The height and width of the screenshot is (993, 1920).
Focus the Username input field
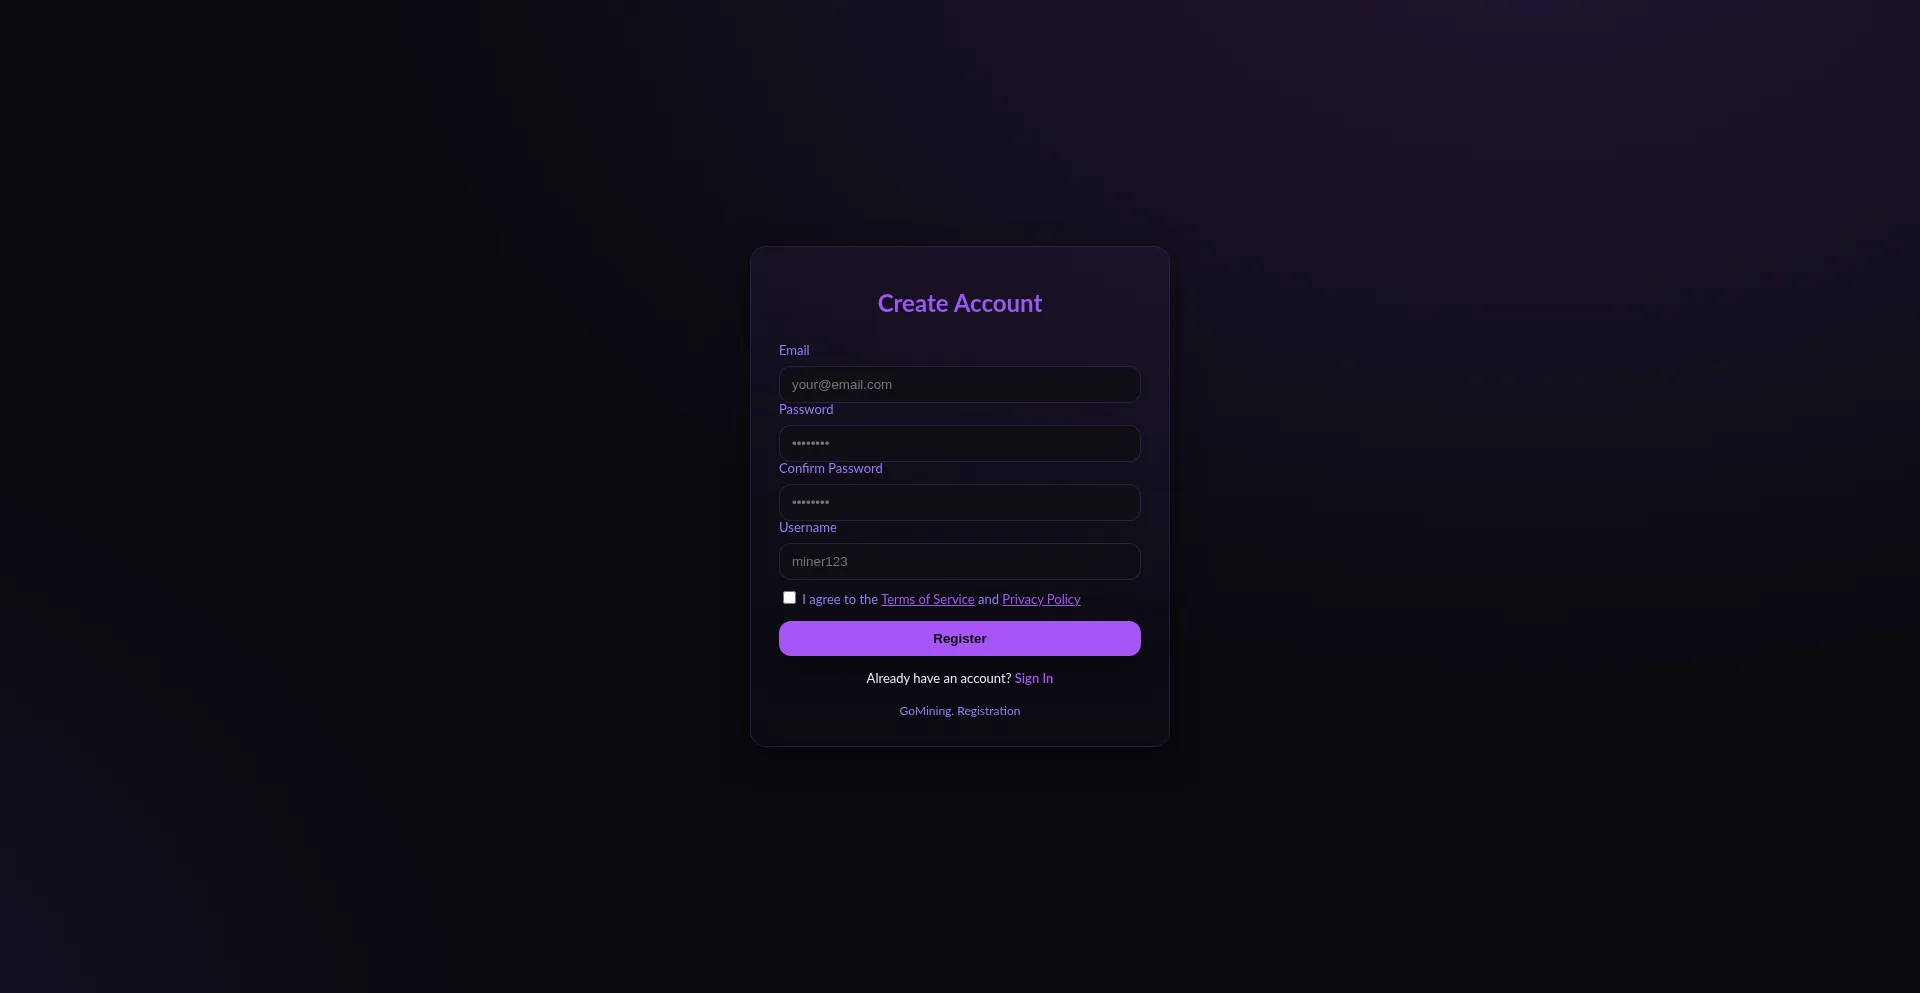[x=959, y=561]
